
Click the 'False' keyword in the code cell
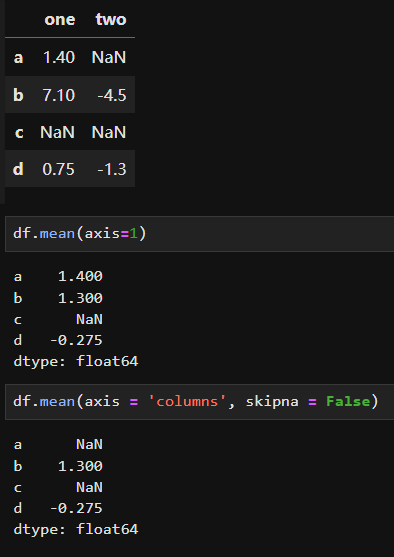coord(348,402)
